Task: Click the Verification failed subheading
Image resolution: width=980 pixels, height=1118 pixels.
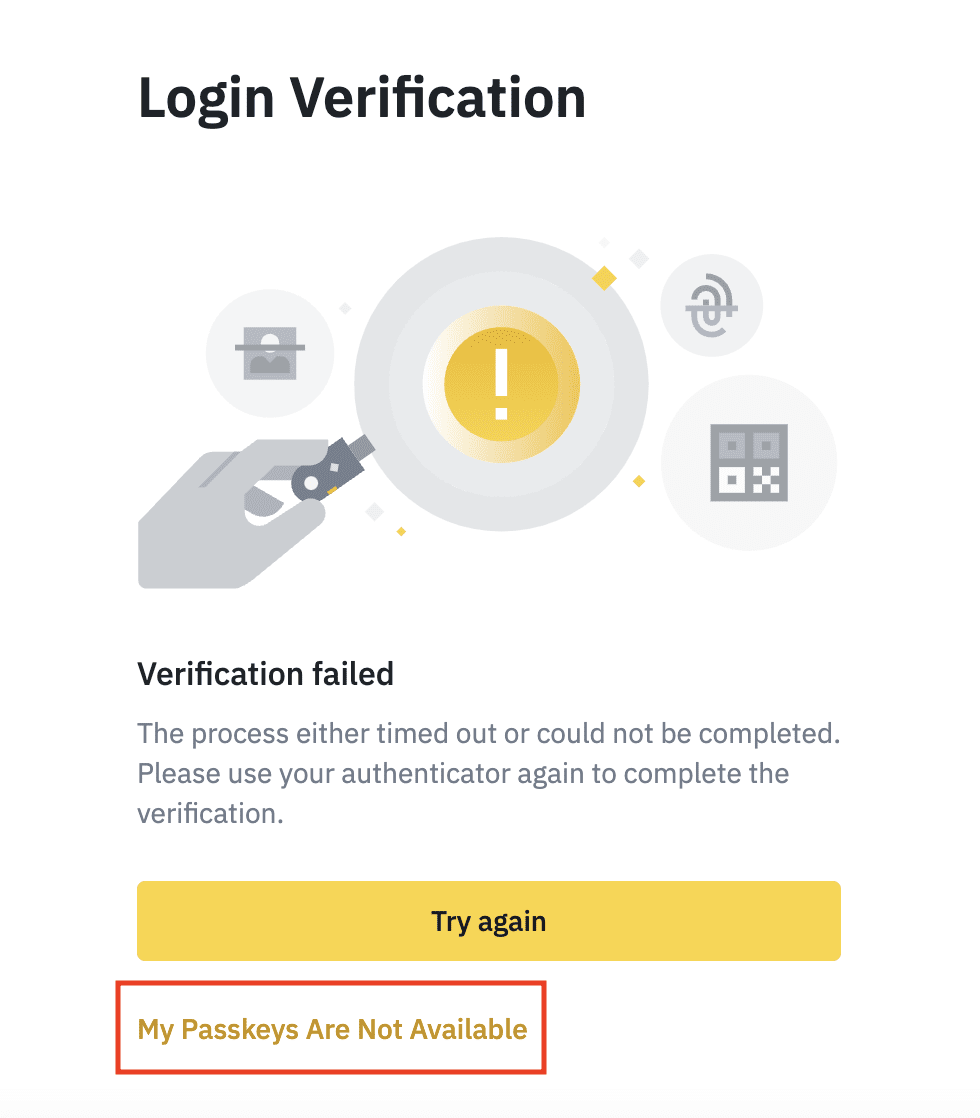Action: tap(265, 674)
